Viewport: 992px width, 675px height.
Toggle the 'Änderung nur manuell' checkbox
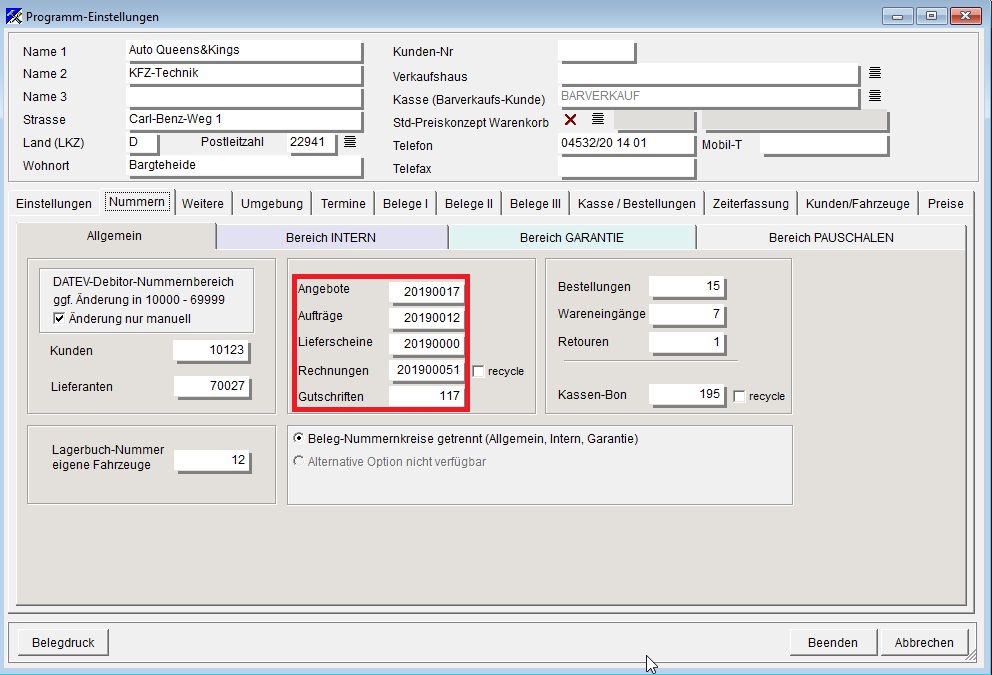[x=59, y=319]
